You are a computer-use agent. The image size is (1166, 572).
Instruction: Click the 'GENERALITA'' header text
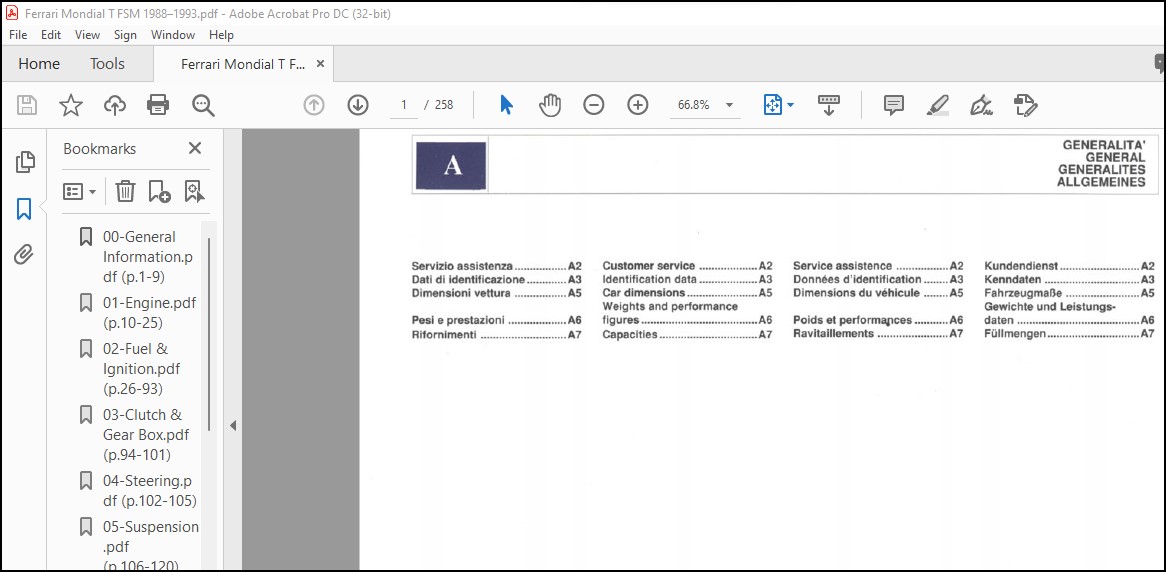click(x=1104, y=144)
